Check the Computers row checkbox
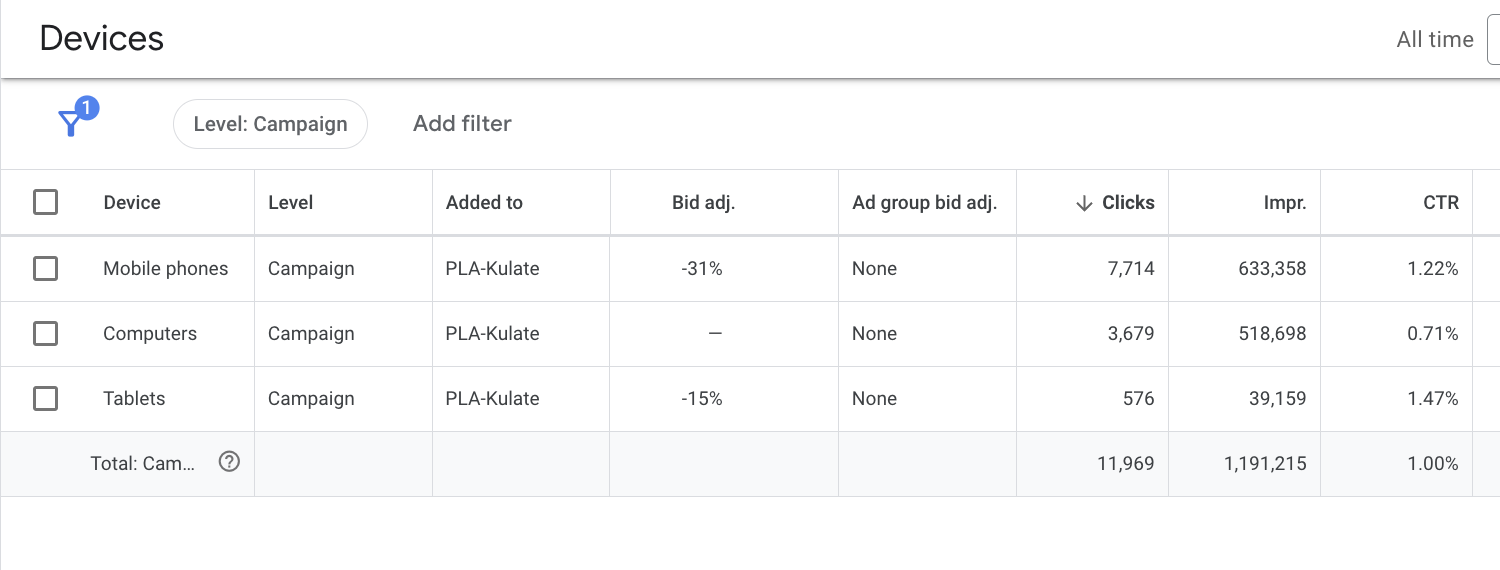This screenshot has width=1500, height=570. 45,333
